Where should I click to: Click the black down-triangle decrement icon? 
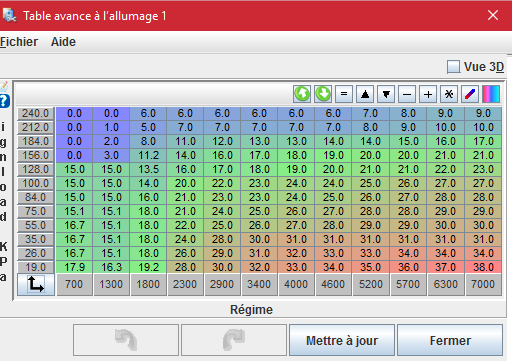(x=386, y=94)
